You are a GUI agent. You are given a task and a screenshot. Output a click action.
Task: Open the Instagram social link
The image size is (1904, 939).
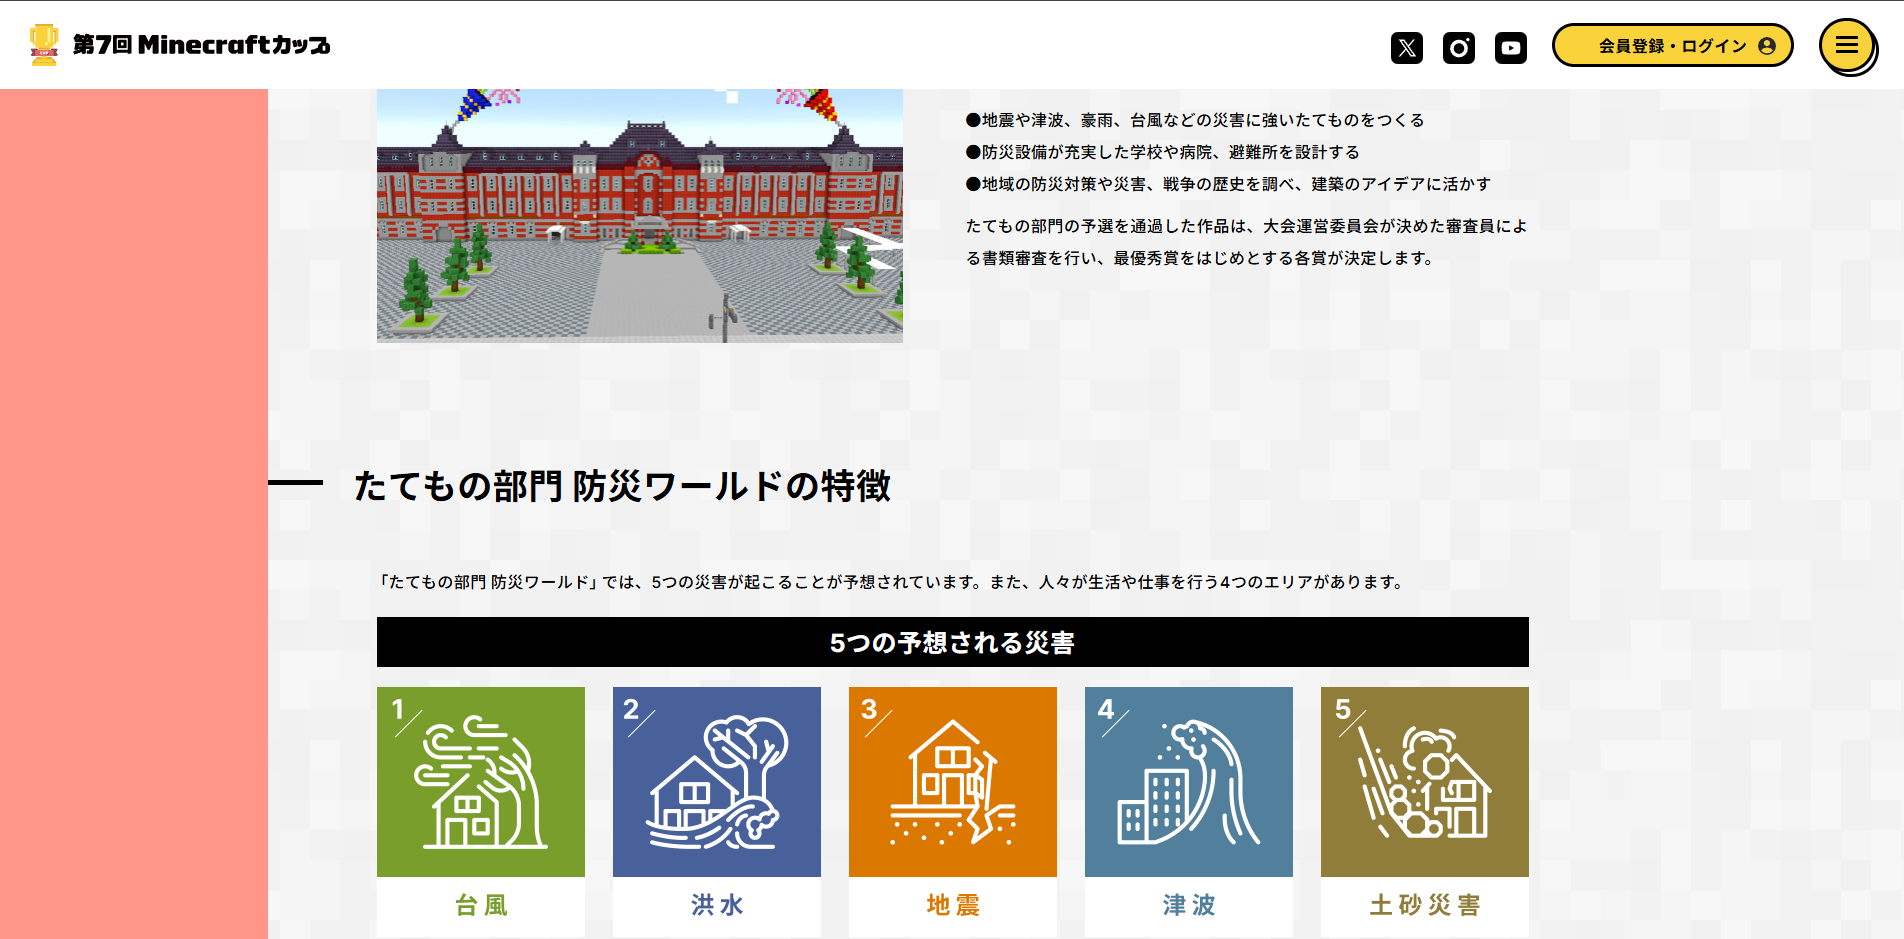(1459, 47)
